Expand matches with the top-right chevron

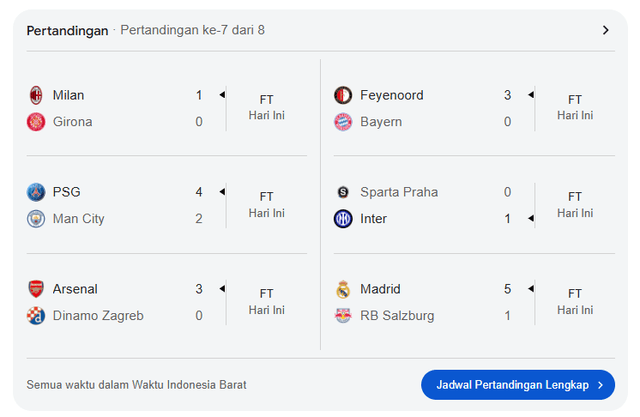(606, 30)
